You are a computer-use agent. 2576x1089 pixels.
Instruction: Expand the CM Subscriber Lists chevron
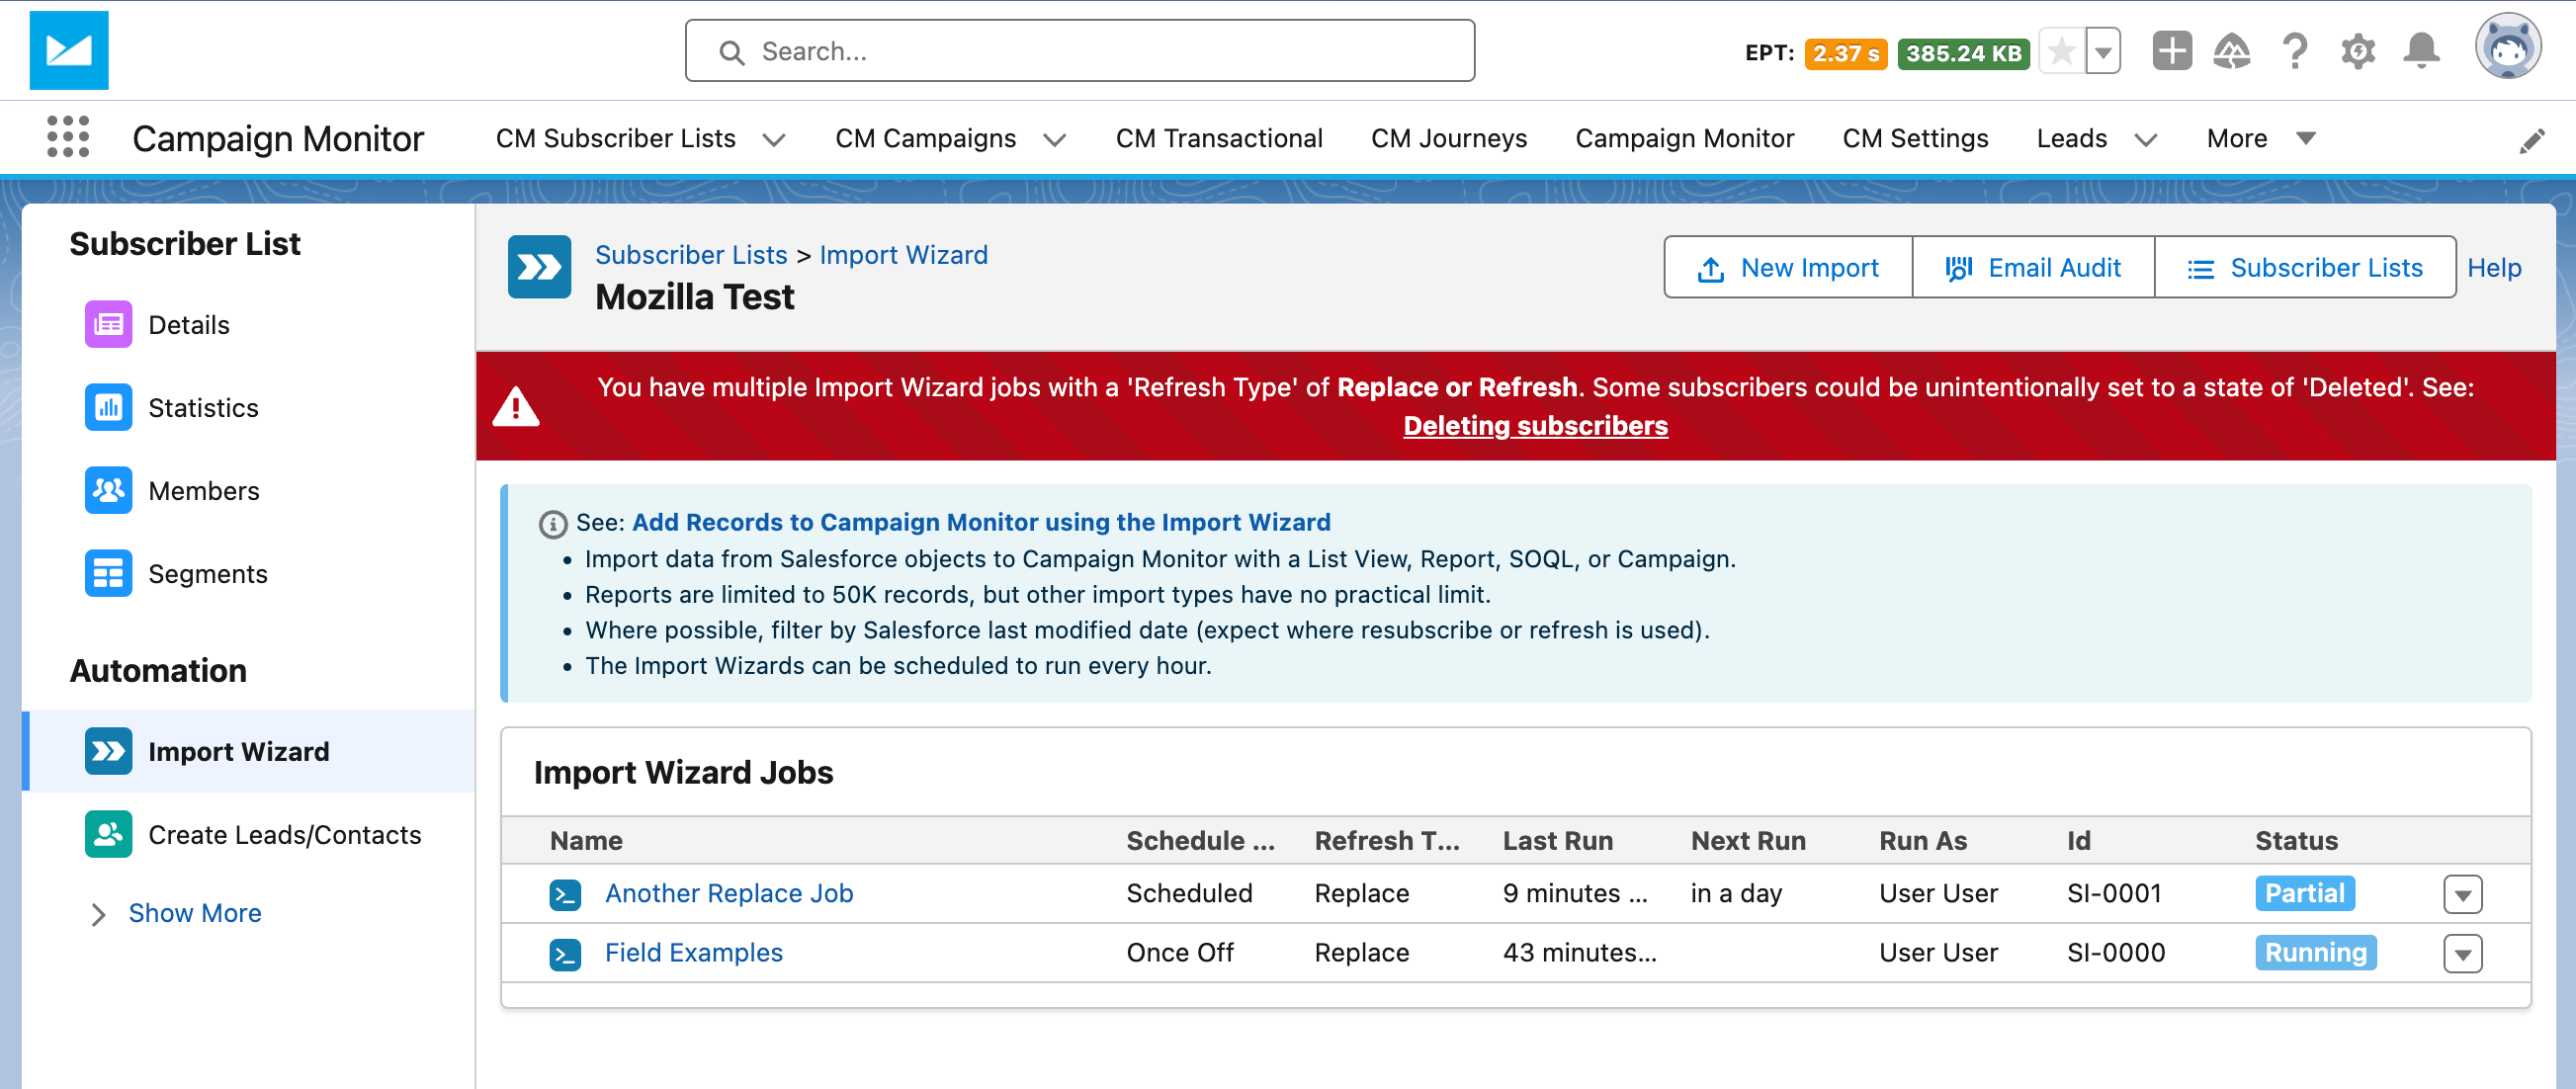pos(773,139)
